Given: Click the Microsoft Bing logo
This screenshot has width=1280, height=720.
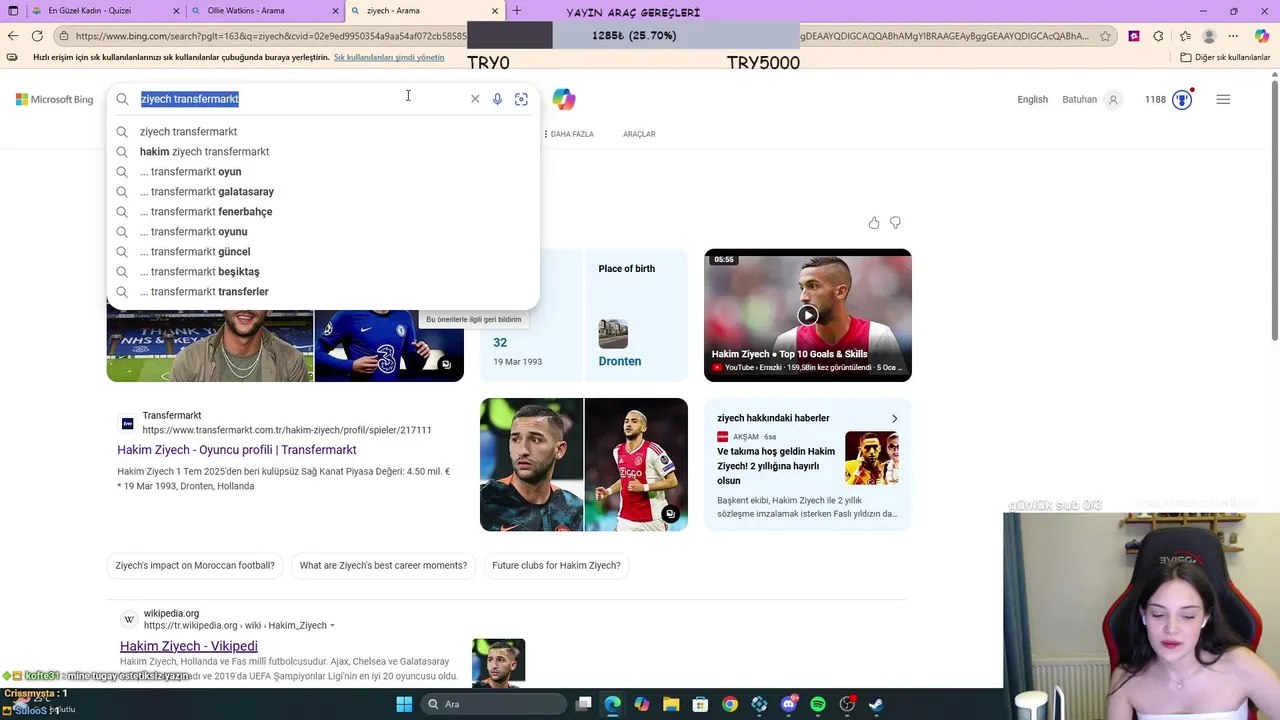Looking at the screenshot, I should click(54, 99).
